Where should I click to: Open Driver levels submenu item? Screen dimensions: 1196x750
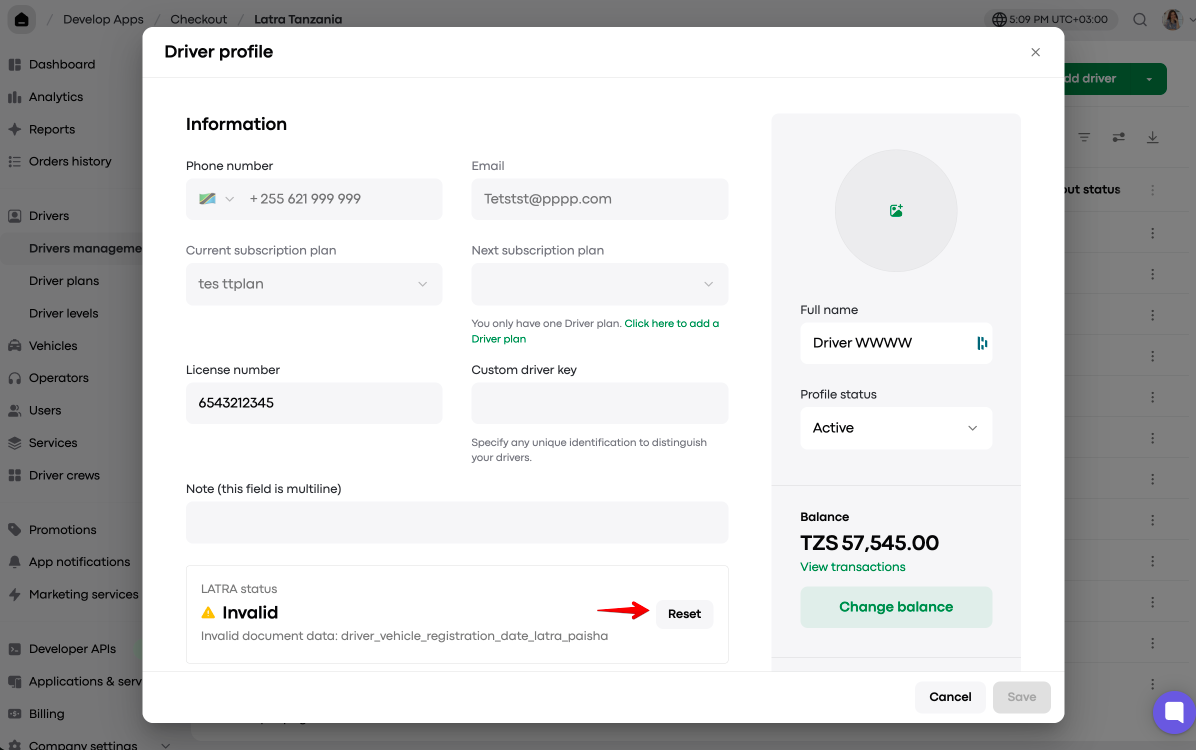(x=63, y=314)
